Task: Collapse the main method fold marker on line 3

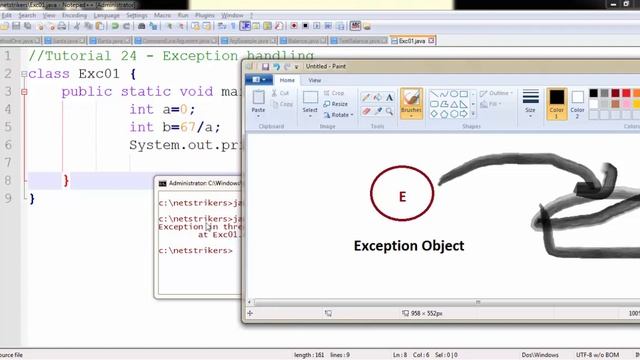Action: point(24,92)
